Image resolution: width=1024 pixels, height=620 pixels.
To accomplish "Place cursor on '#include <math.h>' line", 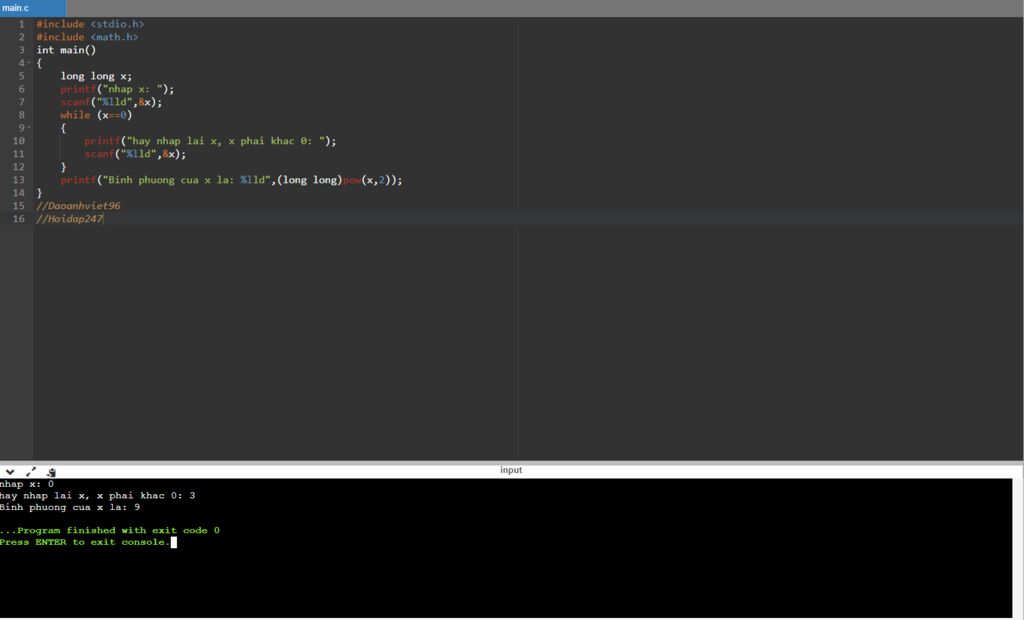I will click(x=87, y=37).
